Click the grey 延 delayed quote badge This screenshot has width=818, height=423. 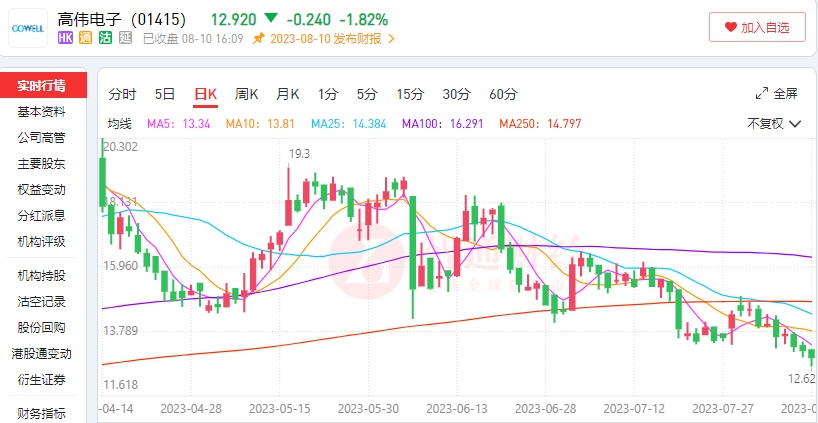pos(126,38)
